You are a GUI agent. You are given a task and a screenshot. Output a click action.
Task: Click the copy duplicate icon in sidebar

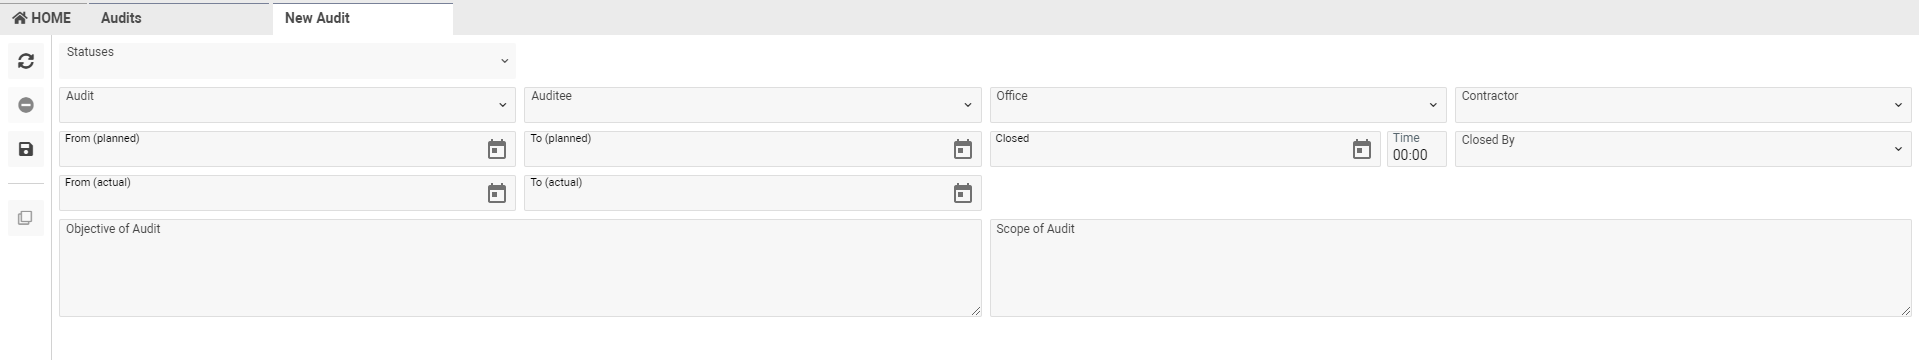pos(26,218)
